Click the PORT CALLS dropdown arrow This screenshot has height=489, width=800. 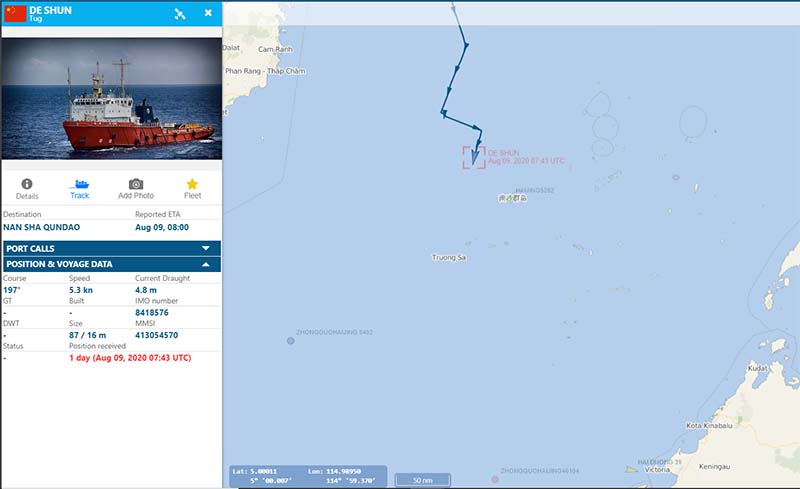point(206,248)
